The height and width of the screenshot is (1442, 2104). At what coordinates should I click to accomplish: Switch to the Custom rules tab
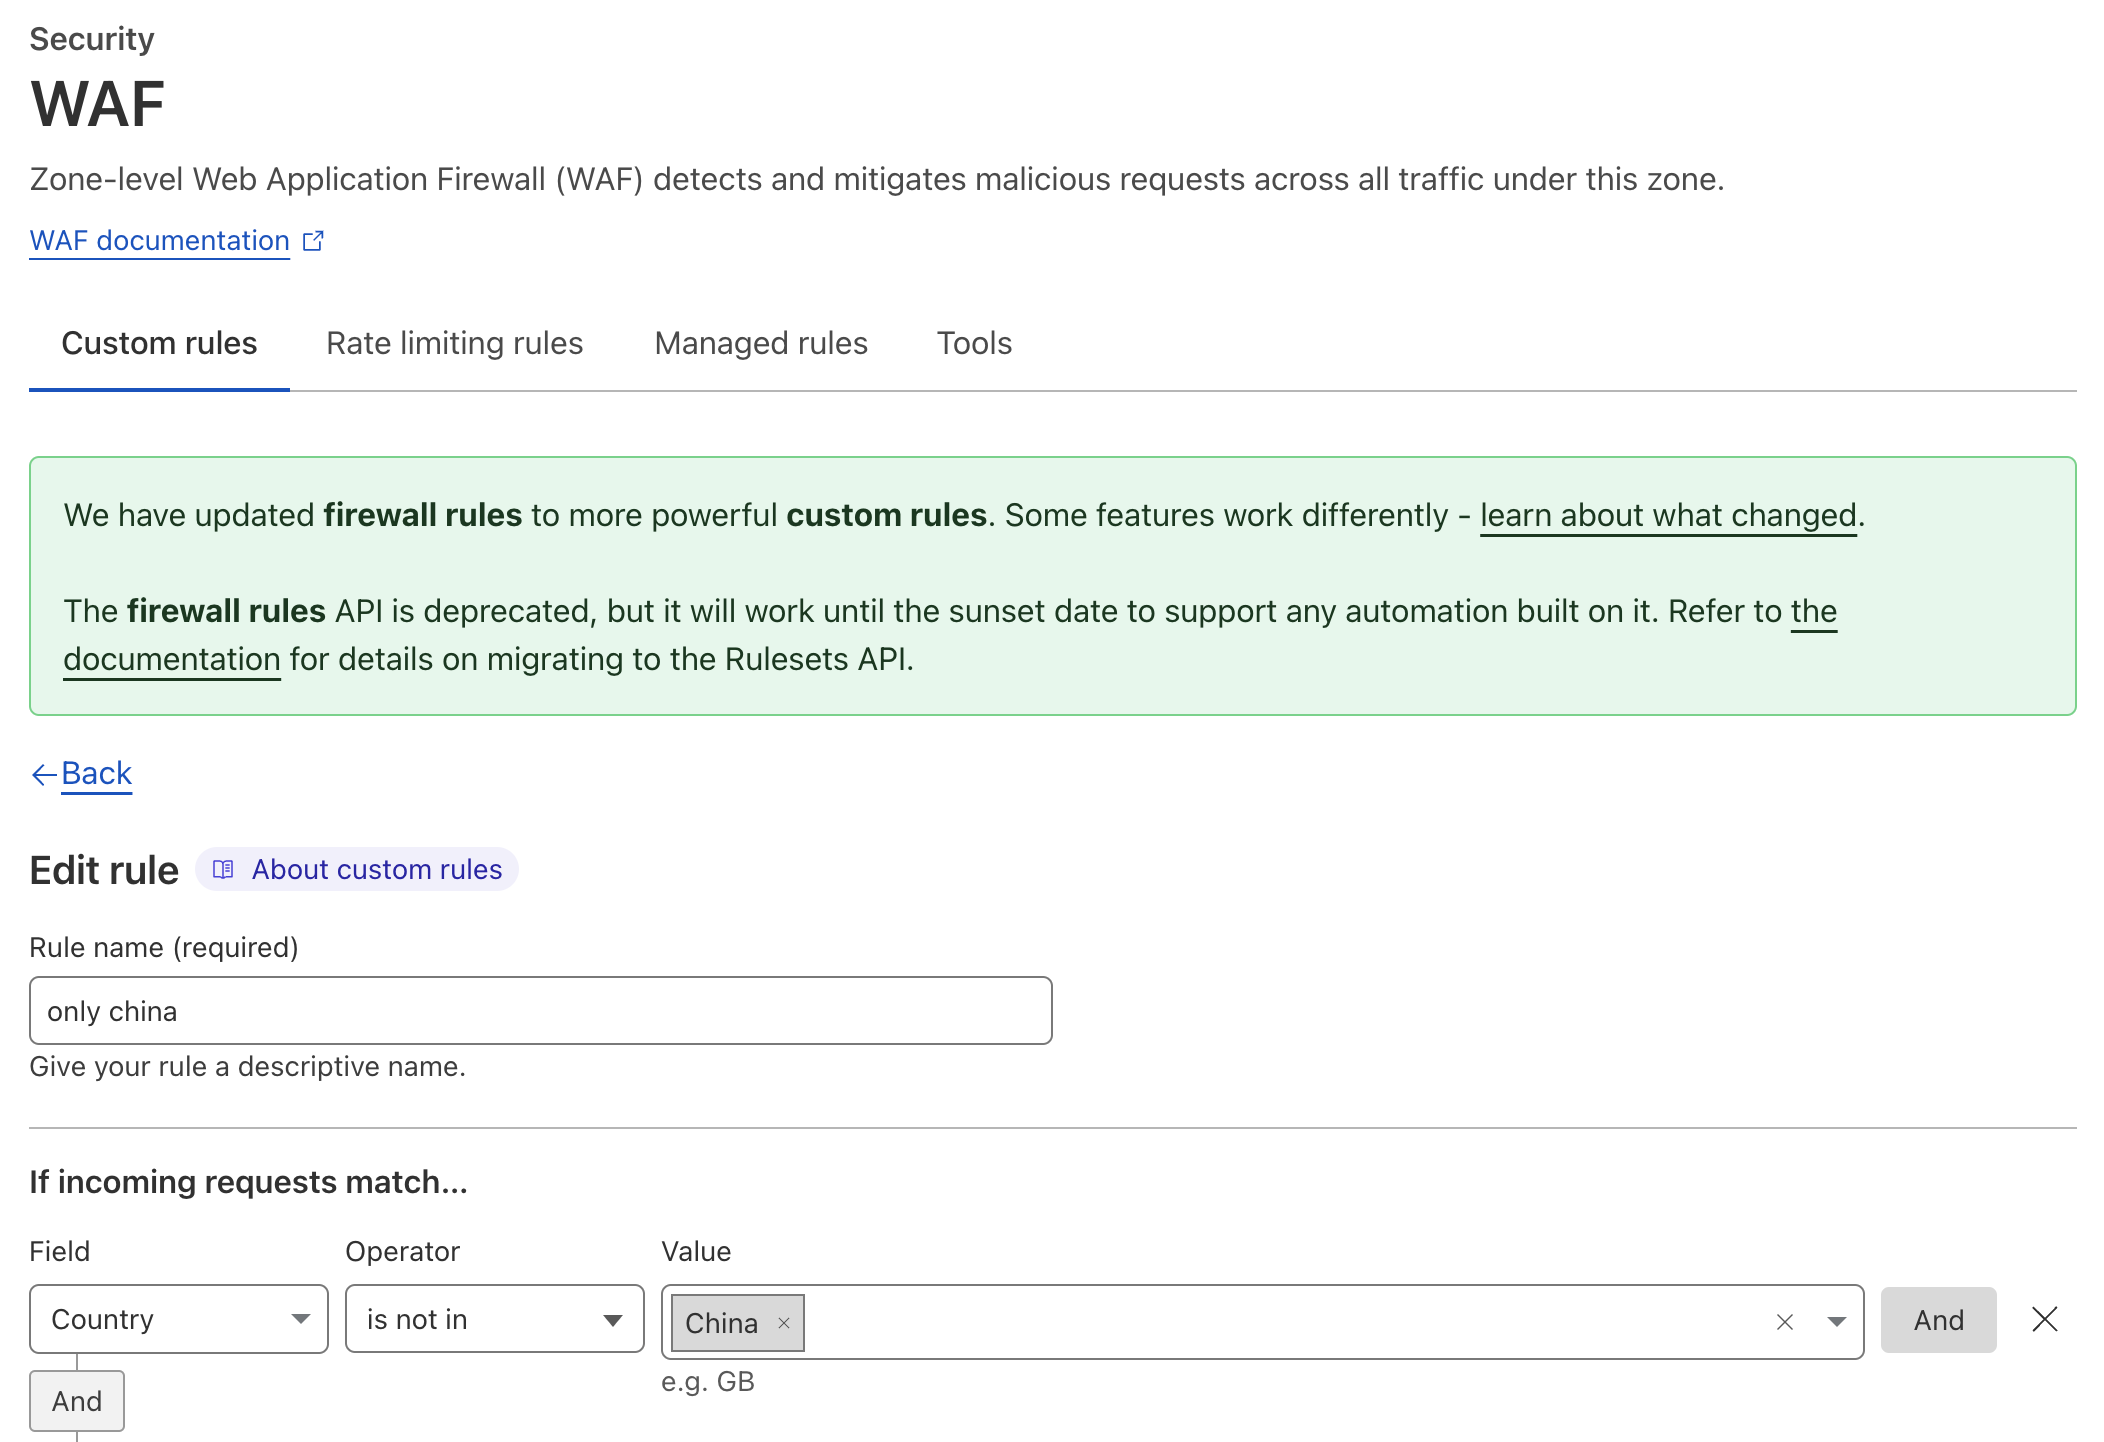coord(159,343)
